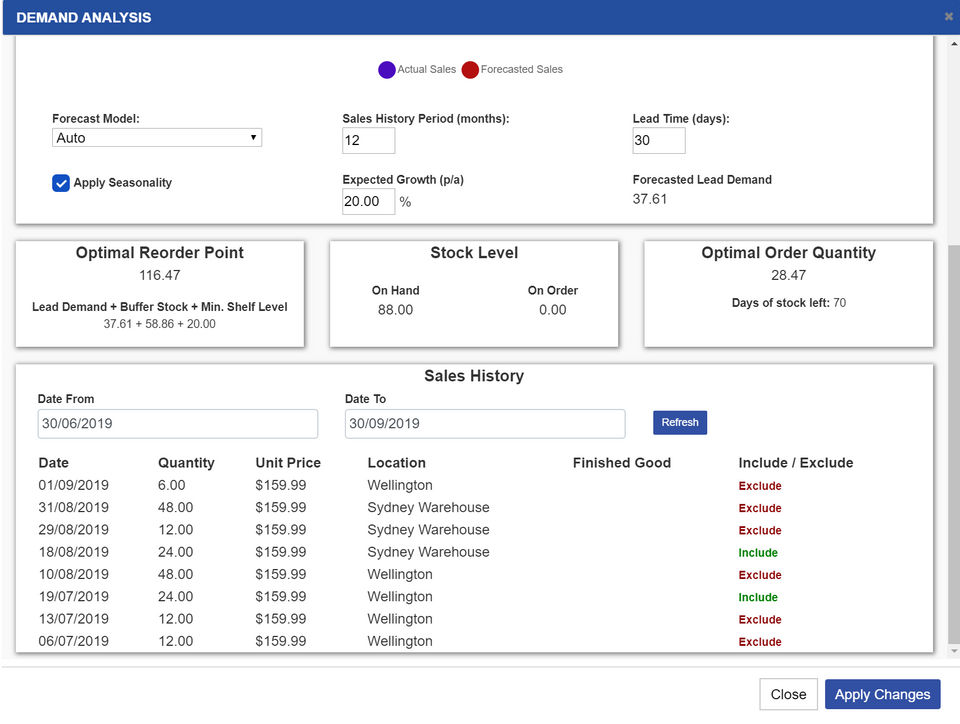Toggle Exclude for the 06/07/2019 sale
This screenshot has width=960, height=724.
pyautogui.click(x=760, y=642)
